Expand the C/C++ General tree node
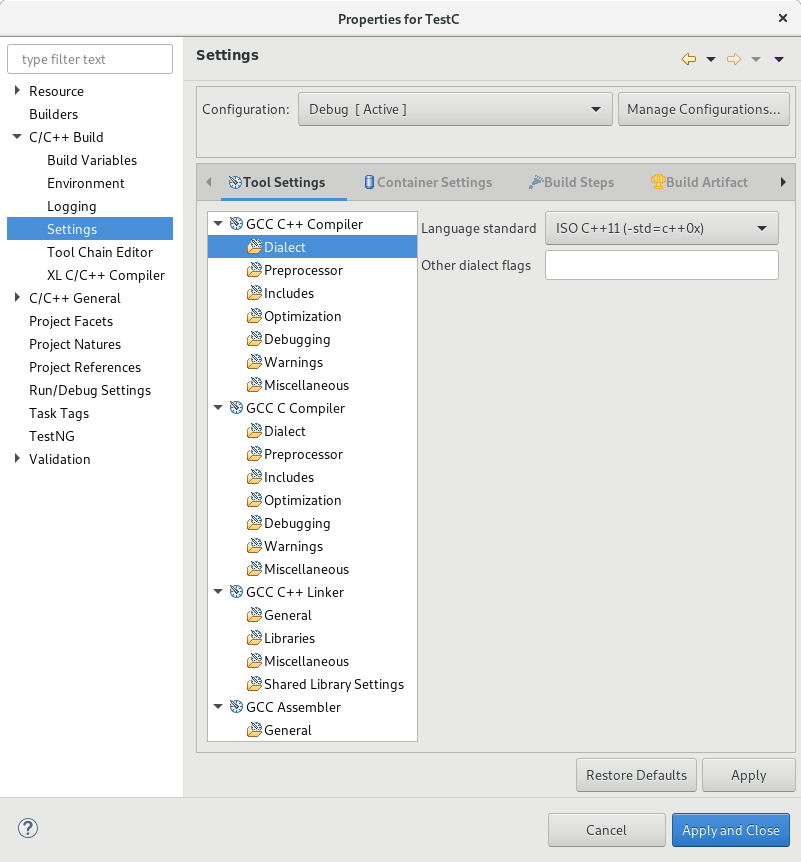The height and width of the screenshot is (862, 801). click(x=17, y=298)
